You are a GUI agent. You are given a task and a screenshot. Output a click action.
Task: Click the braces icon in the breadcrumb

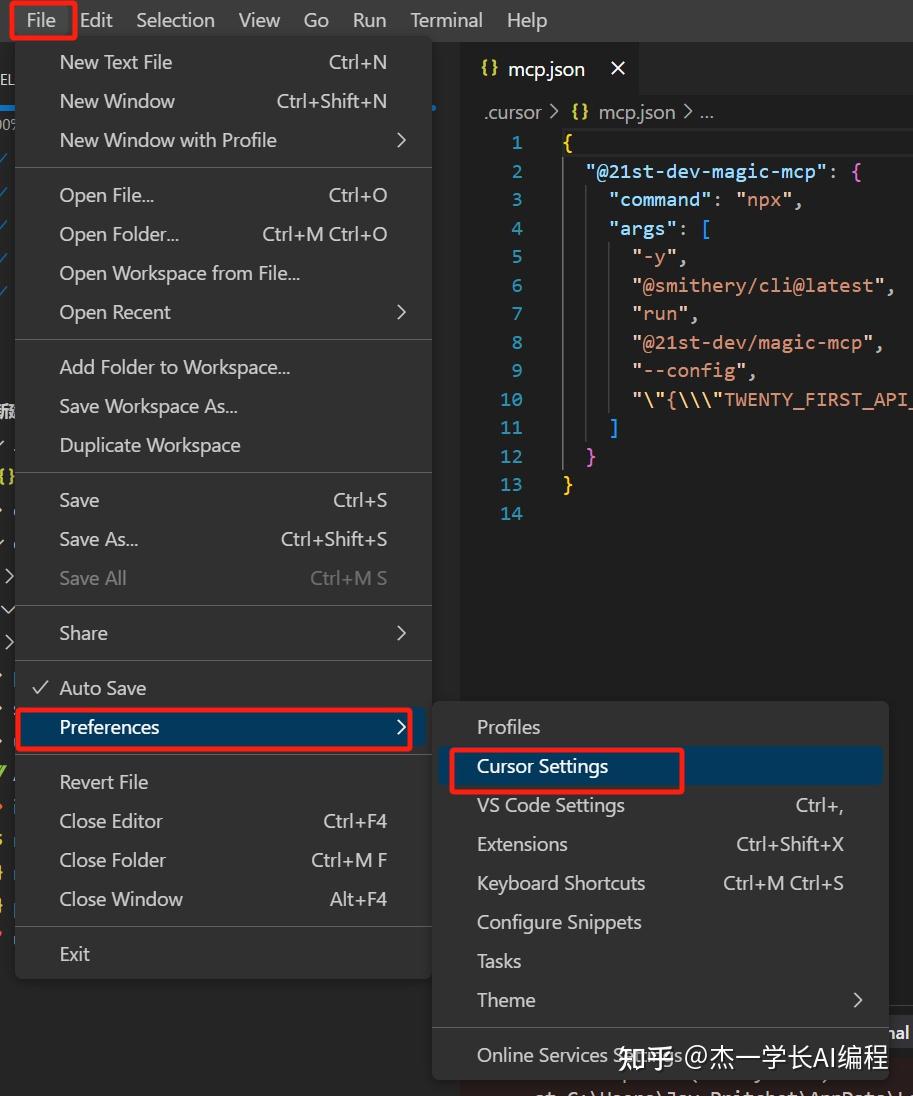579,112
